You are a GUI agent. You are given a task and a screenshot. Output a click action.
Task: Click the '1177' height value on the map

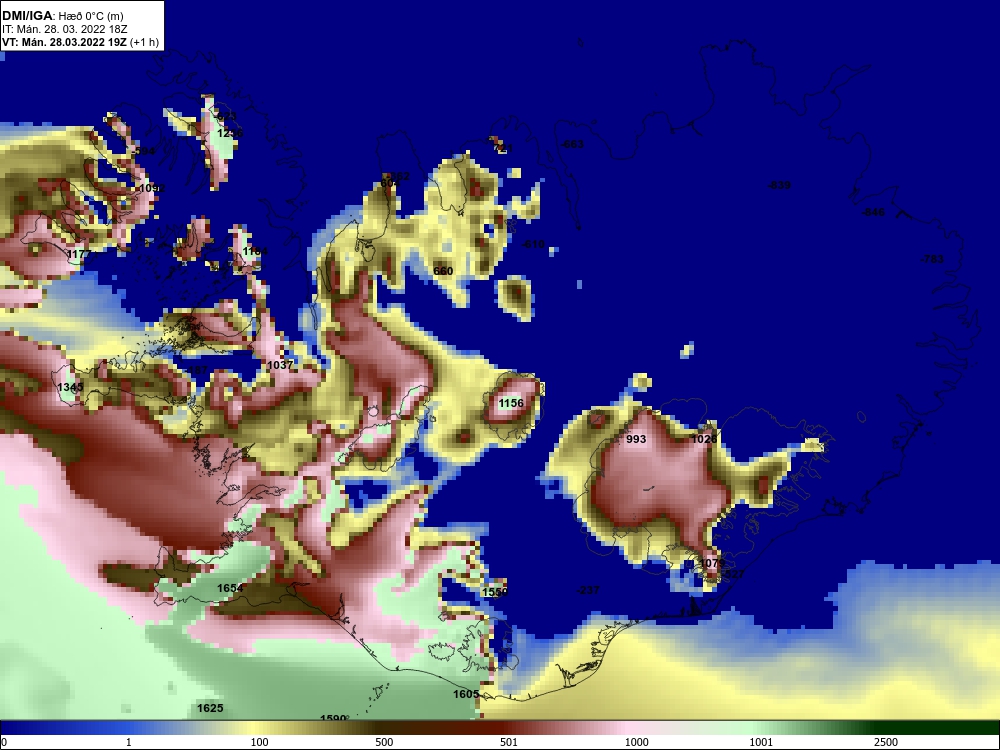(x=80, y=254)
